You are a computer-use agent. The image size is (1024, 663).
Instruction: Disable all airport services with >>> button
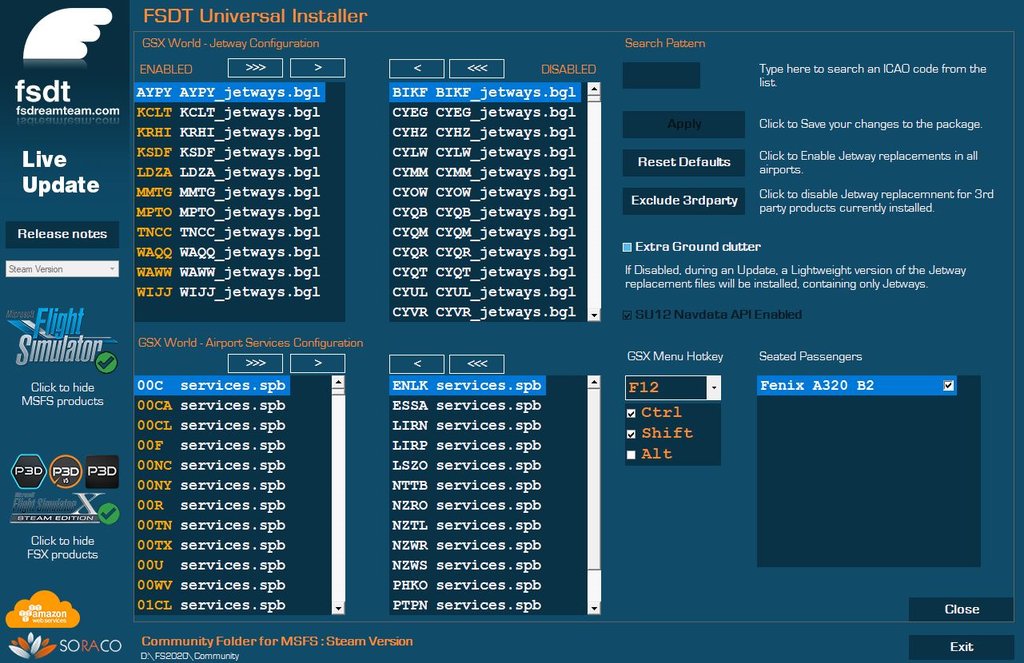[x=255, y=363]
